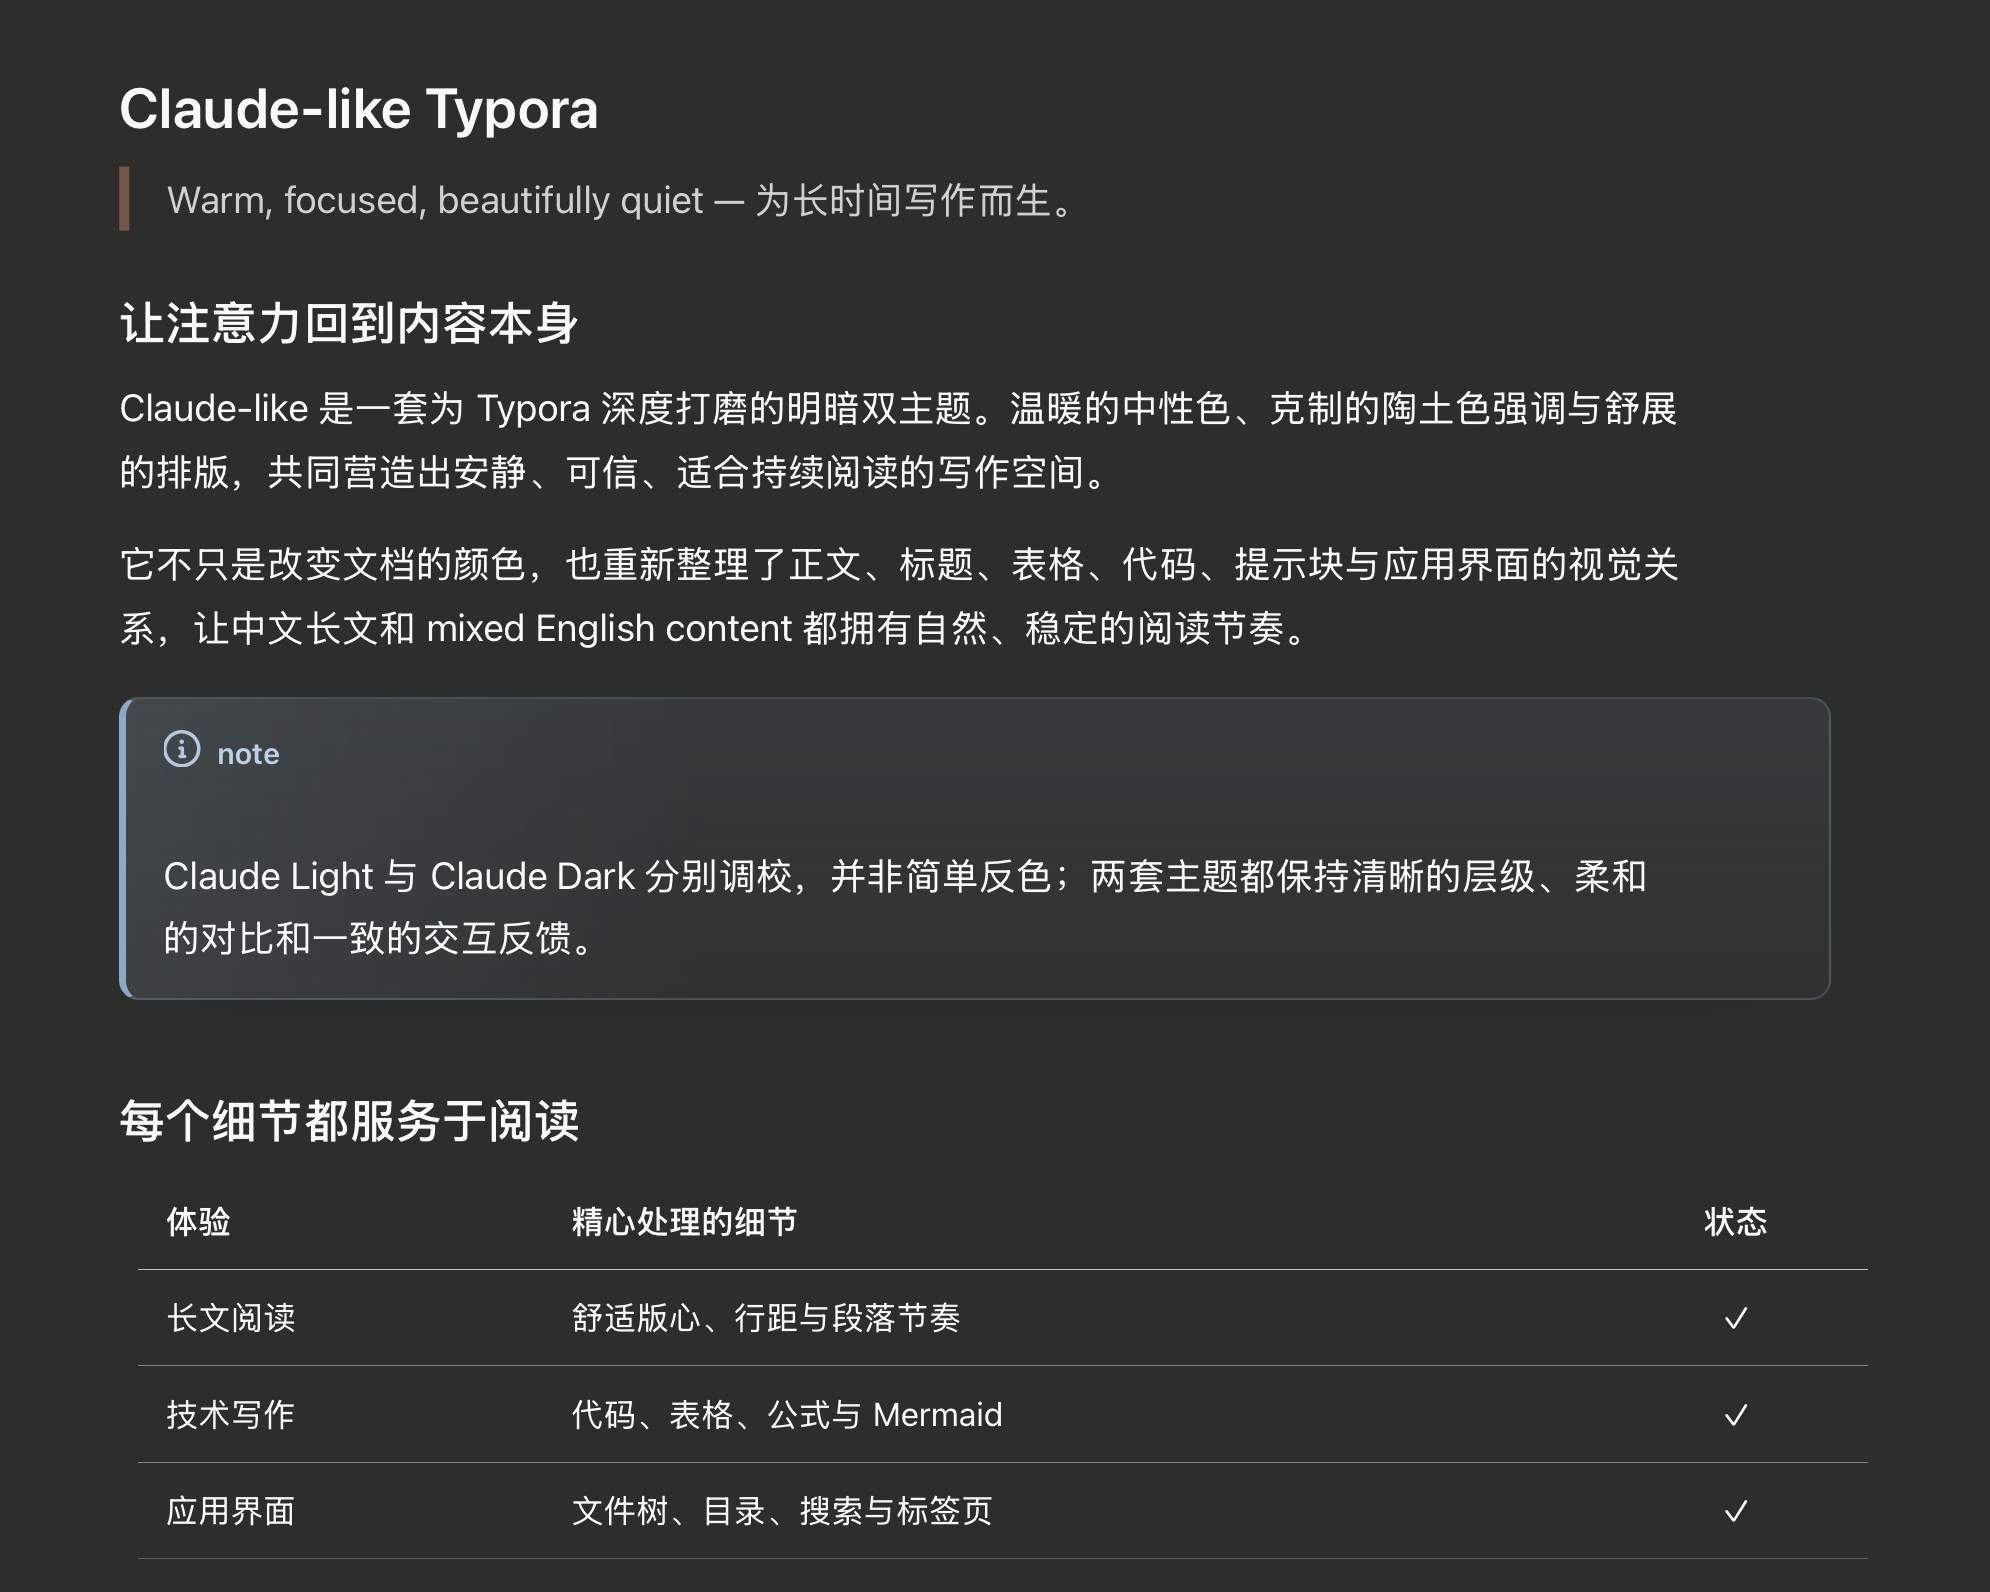
Task: Place cursor in heading "让注意力回到内容本身"
Action: coord(349,324)
